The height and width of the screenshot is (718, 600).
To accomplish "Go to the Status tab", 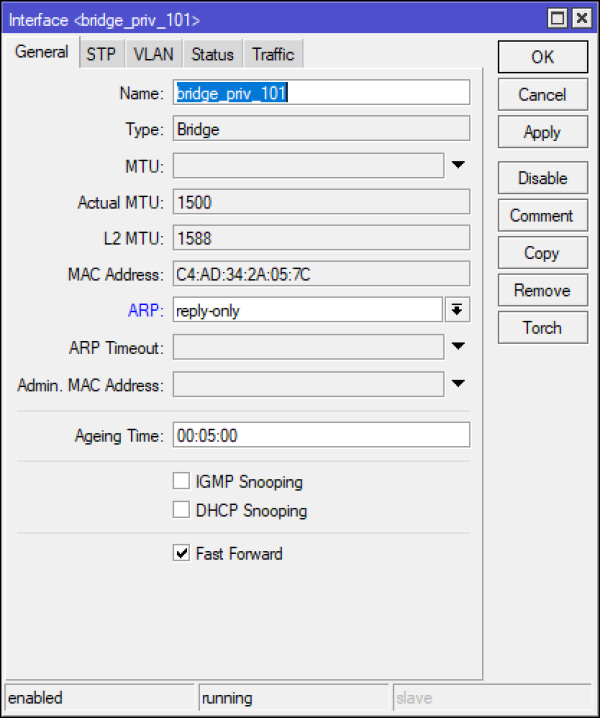I will [x=212, y=54].
